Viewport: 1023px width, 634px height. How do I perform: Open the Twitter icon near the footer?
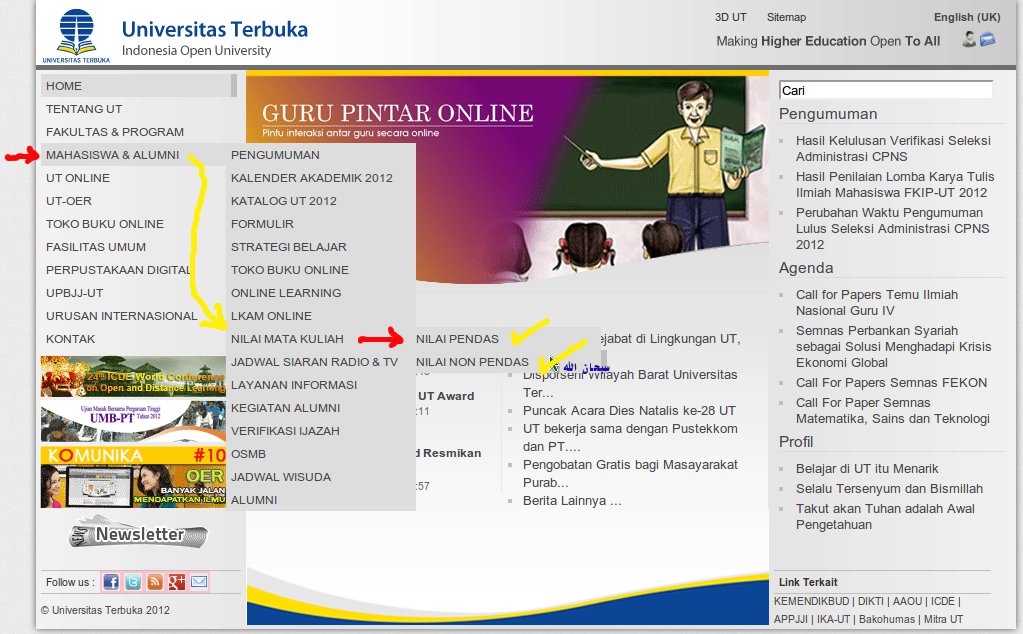click(x=133, y=581)
